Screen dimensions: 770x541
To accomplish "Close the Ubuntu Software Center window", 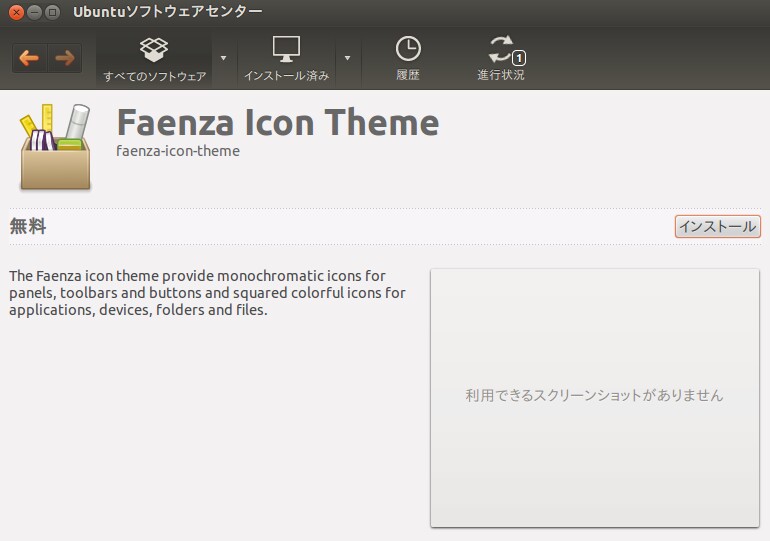I will (16, 12).
